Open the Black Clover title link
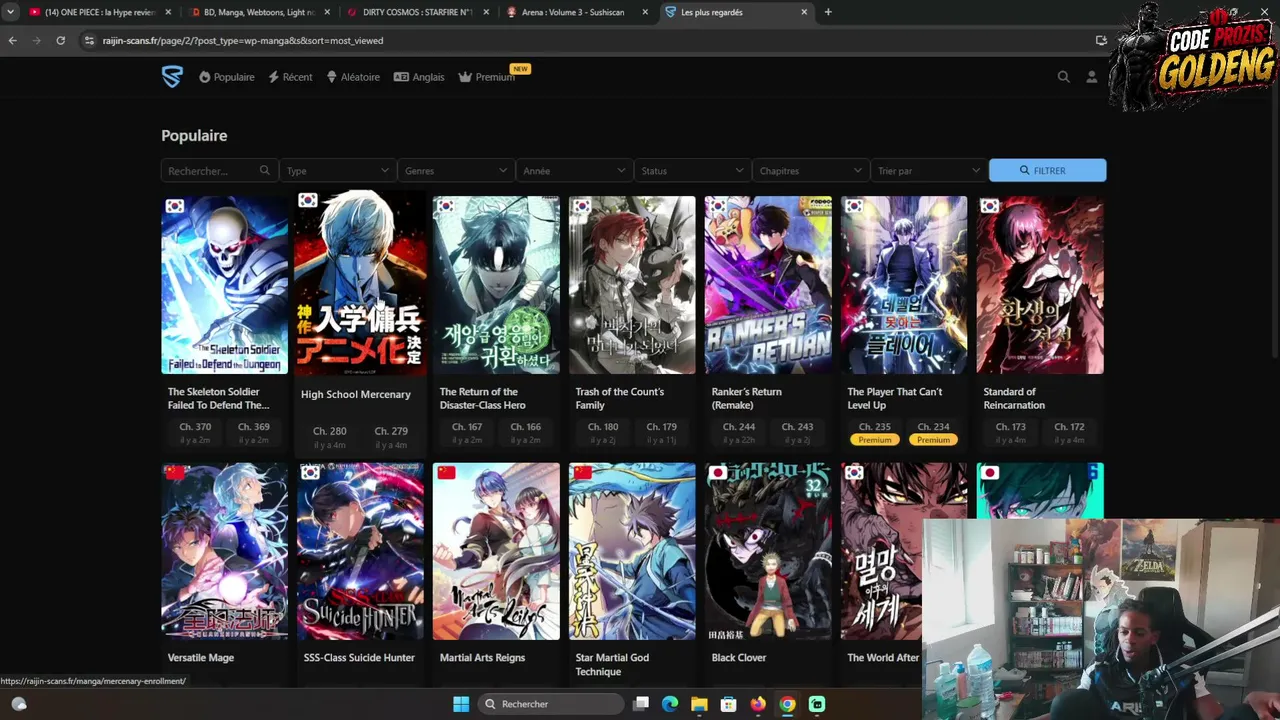Viewport: 1280px width, 720px height. (x=739, y=658)
